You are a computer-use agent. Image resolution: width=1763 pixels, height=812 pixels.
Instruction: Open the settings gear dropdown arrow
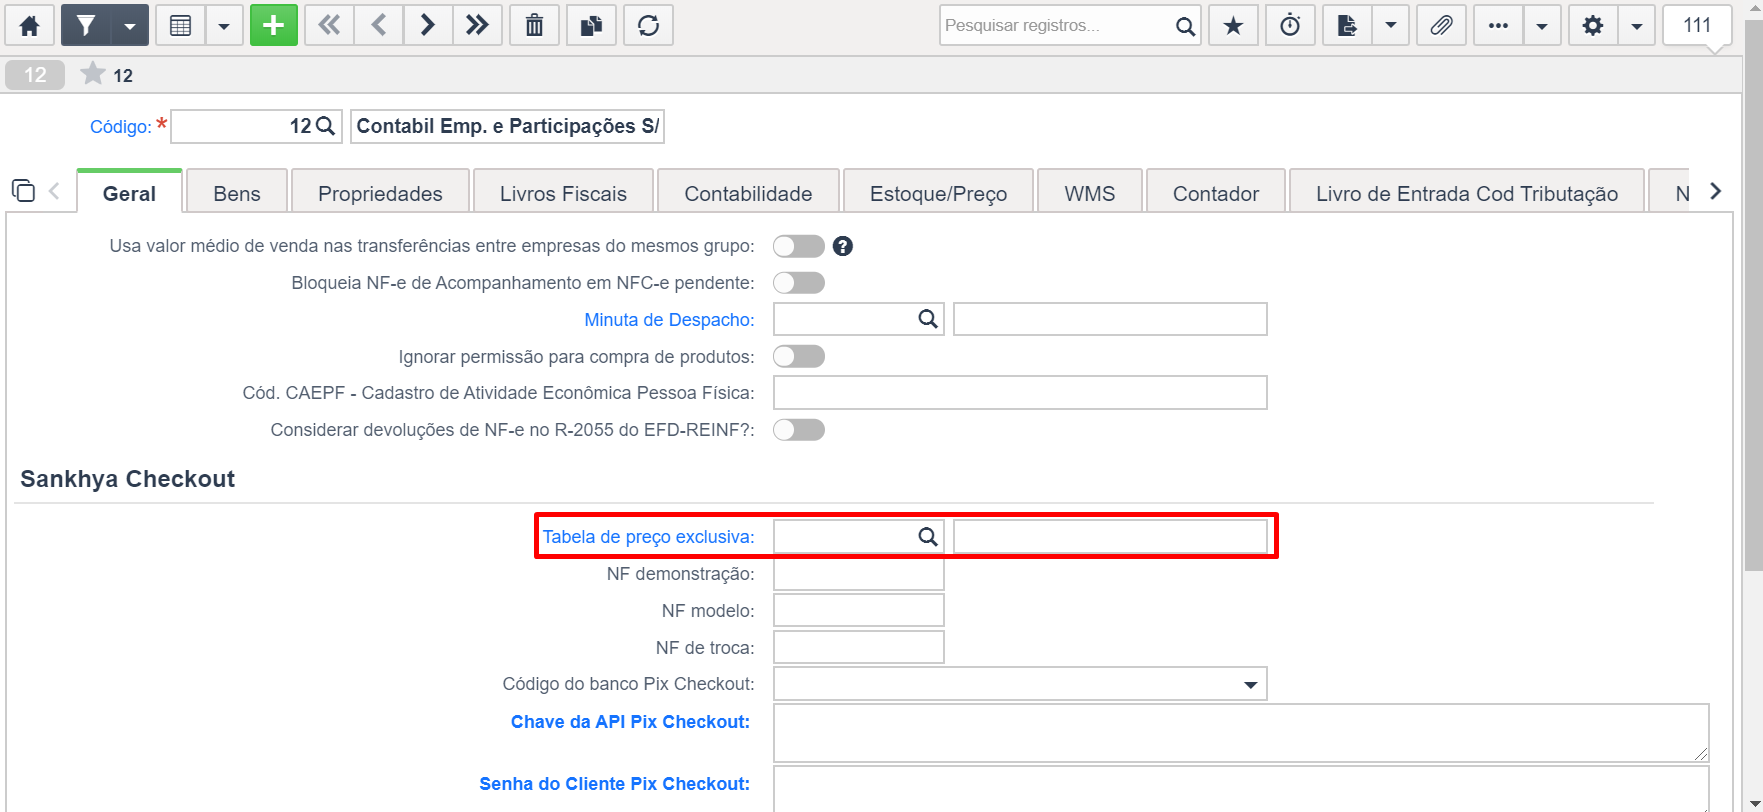[x=1637, y=25]
